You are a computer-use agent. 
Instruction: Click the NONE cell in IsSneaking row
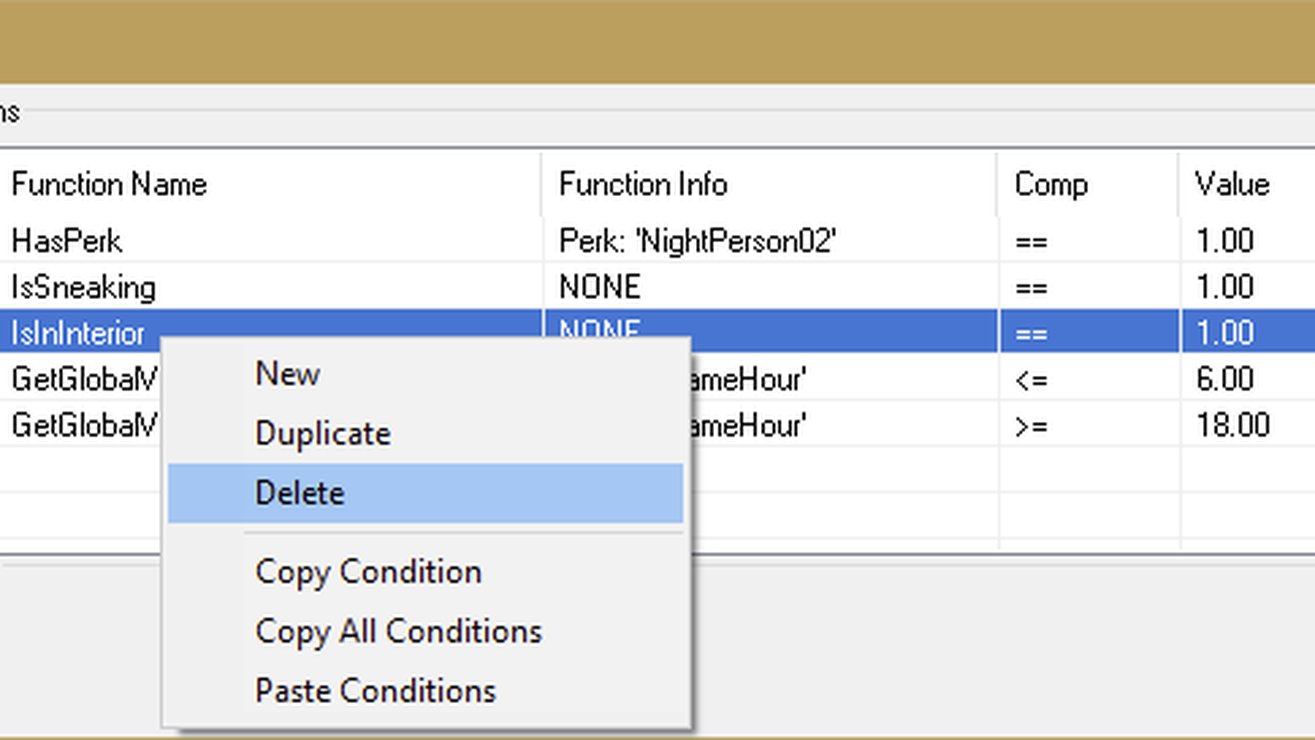(599, 288)
